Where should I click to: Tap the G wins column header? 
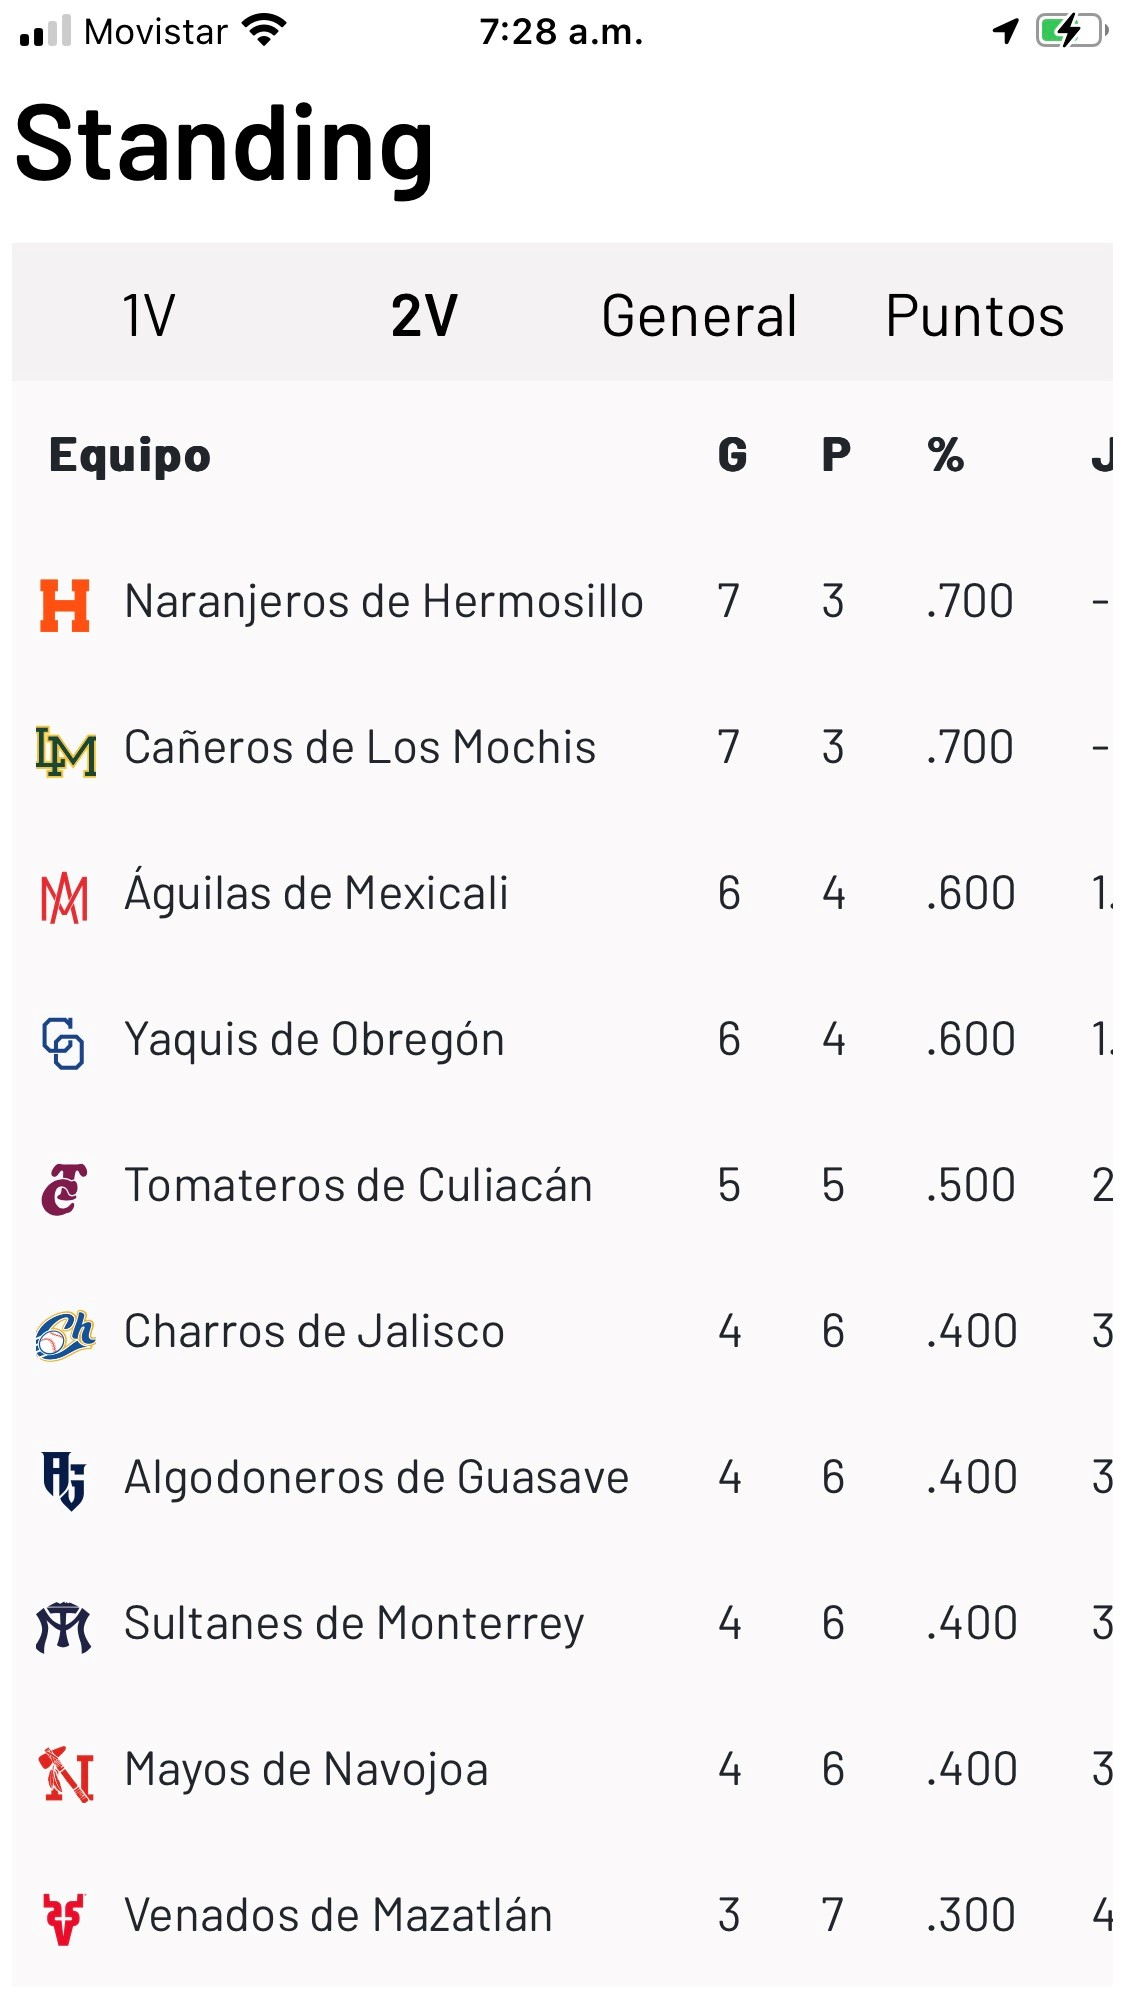click(732, 456)
